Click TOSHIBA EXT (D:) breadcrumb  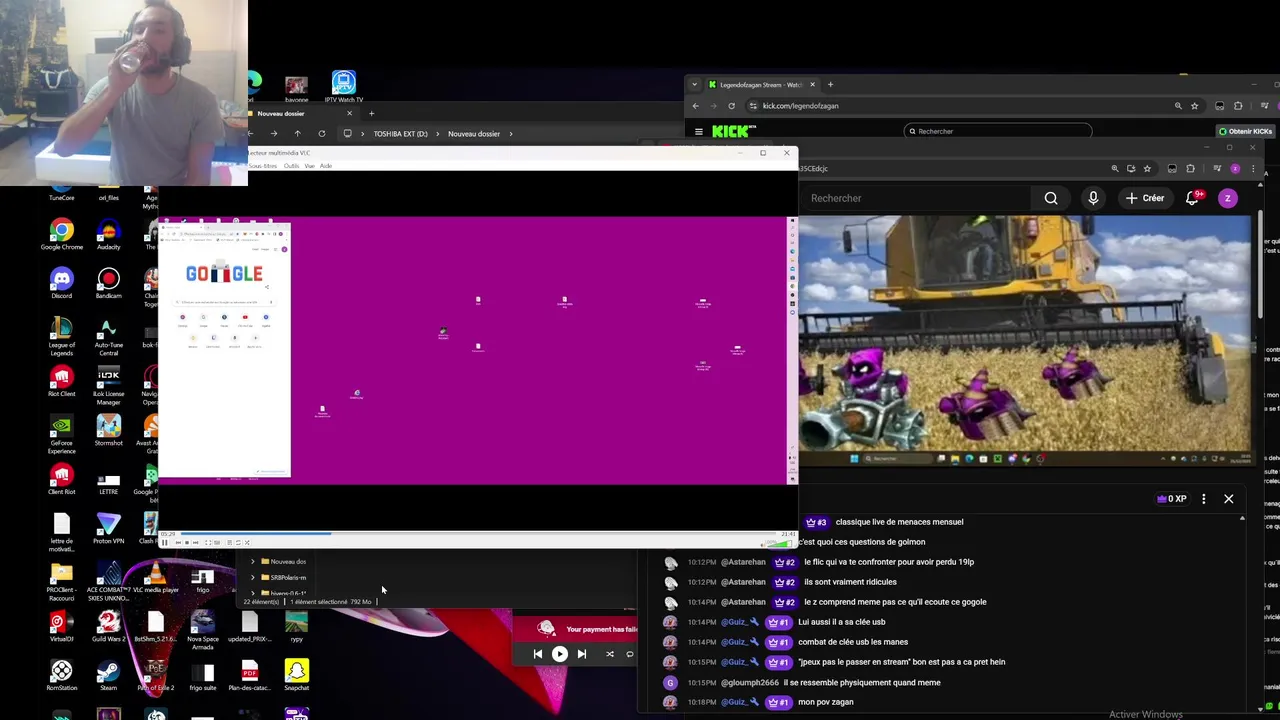[x=400, y=134]
